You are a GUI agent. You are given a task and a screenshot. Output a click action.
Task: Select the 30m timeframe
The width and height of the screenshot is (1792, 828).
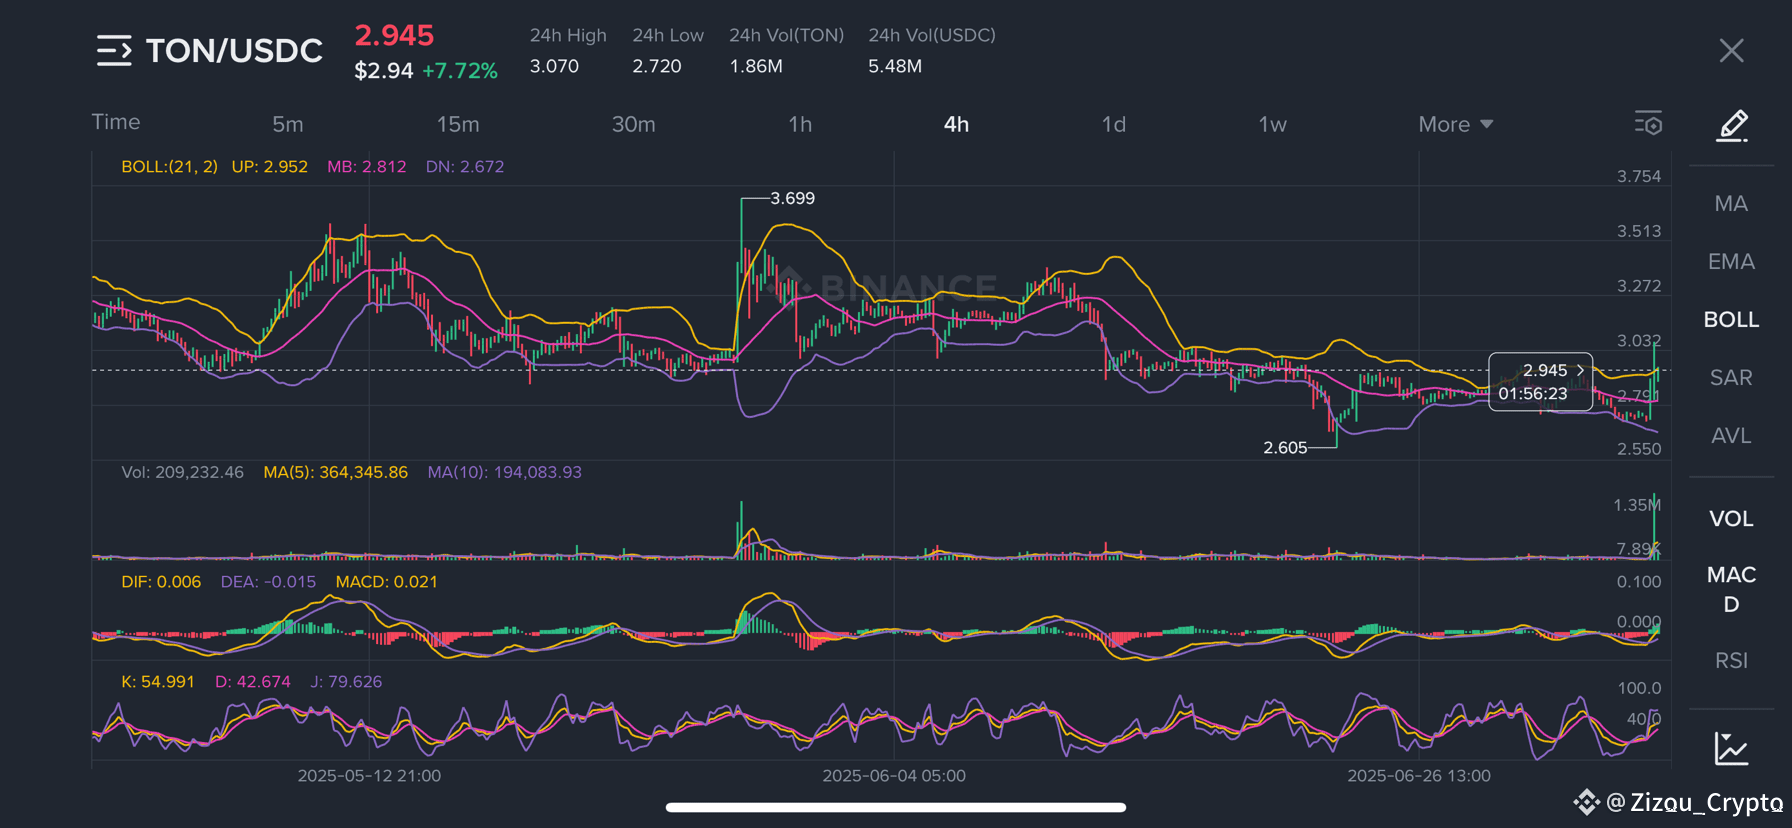[x=634, y=124]
